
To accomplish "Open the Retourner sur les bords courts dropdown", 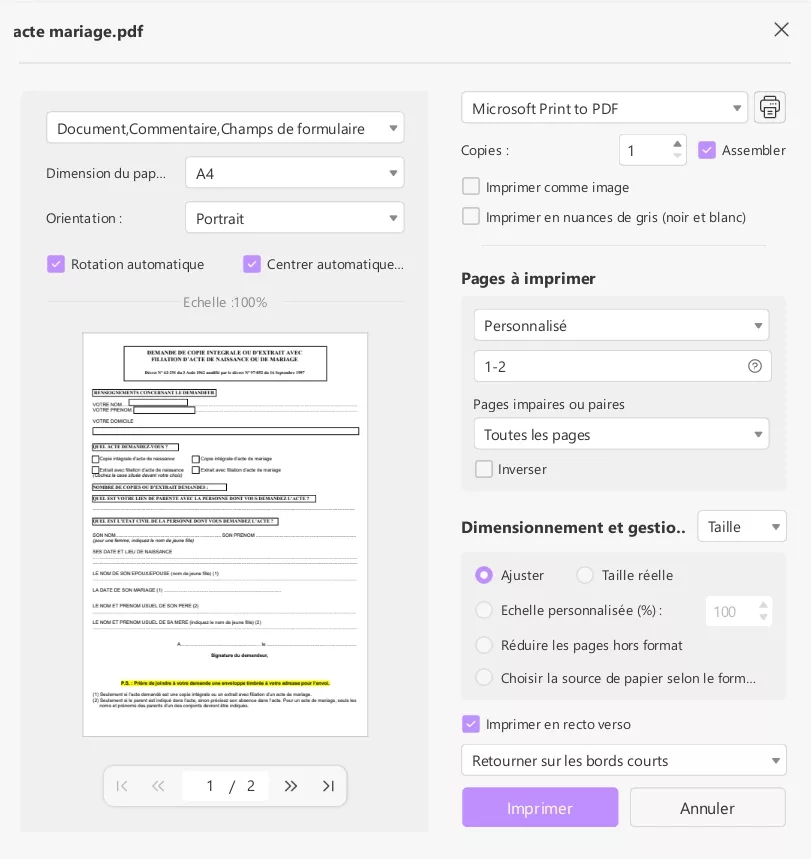I will pos(623,760).
